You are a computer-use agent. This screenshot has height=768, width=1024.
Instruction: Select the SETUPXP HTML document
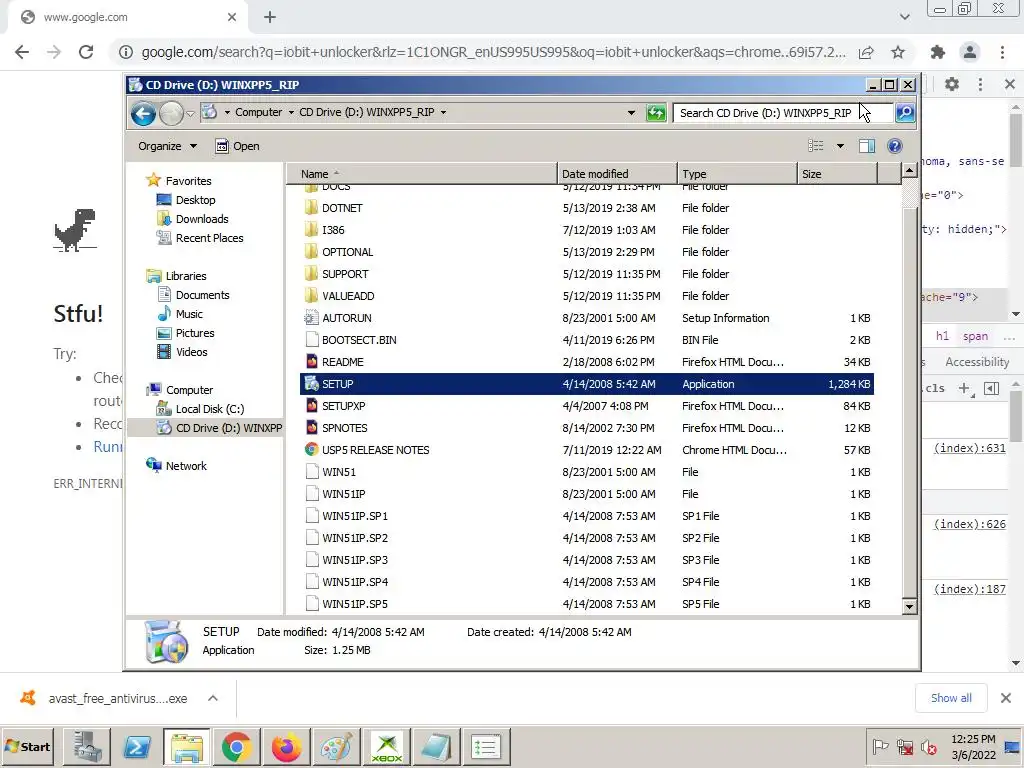tap(586, 406)
